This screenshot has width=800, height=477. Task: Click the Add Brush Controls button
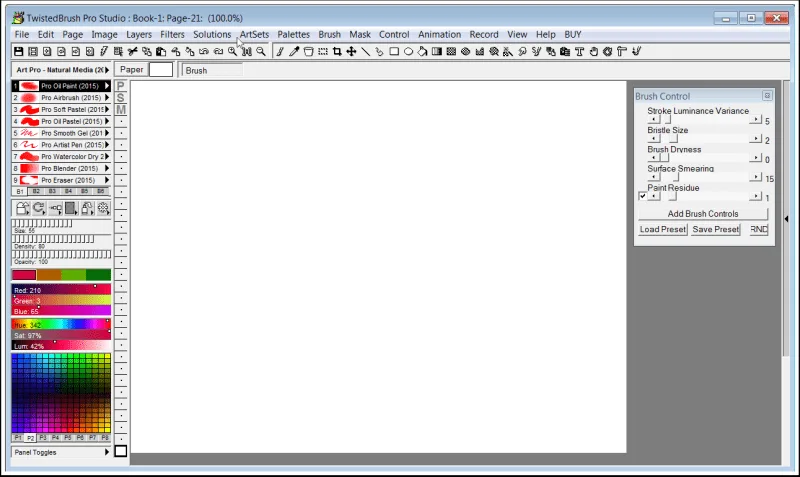point(703,214)
